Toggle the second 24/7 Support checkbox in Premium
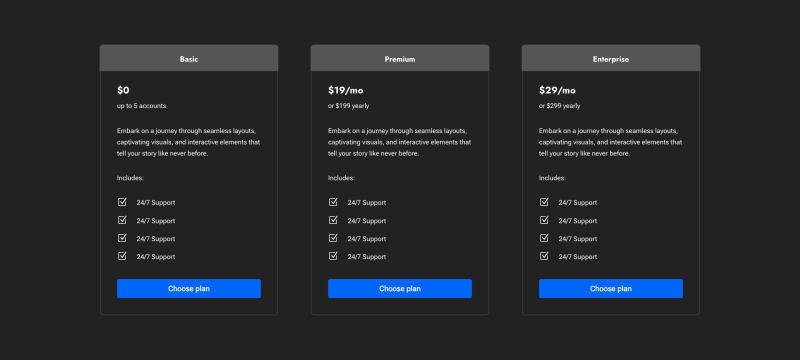This screenshot has height=360, width=800. [x=333, y=220]
